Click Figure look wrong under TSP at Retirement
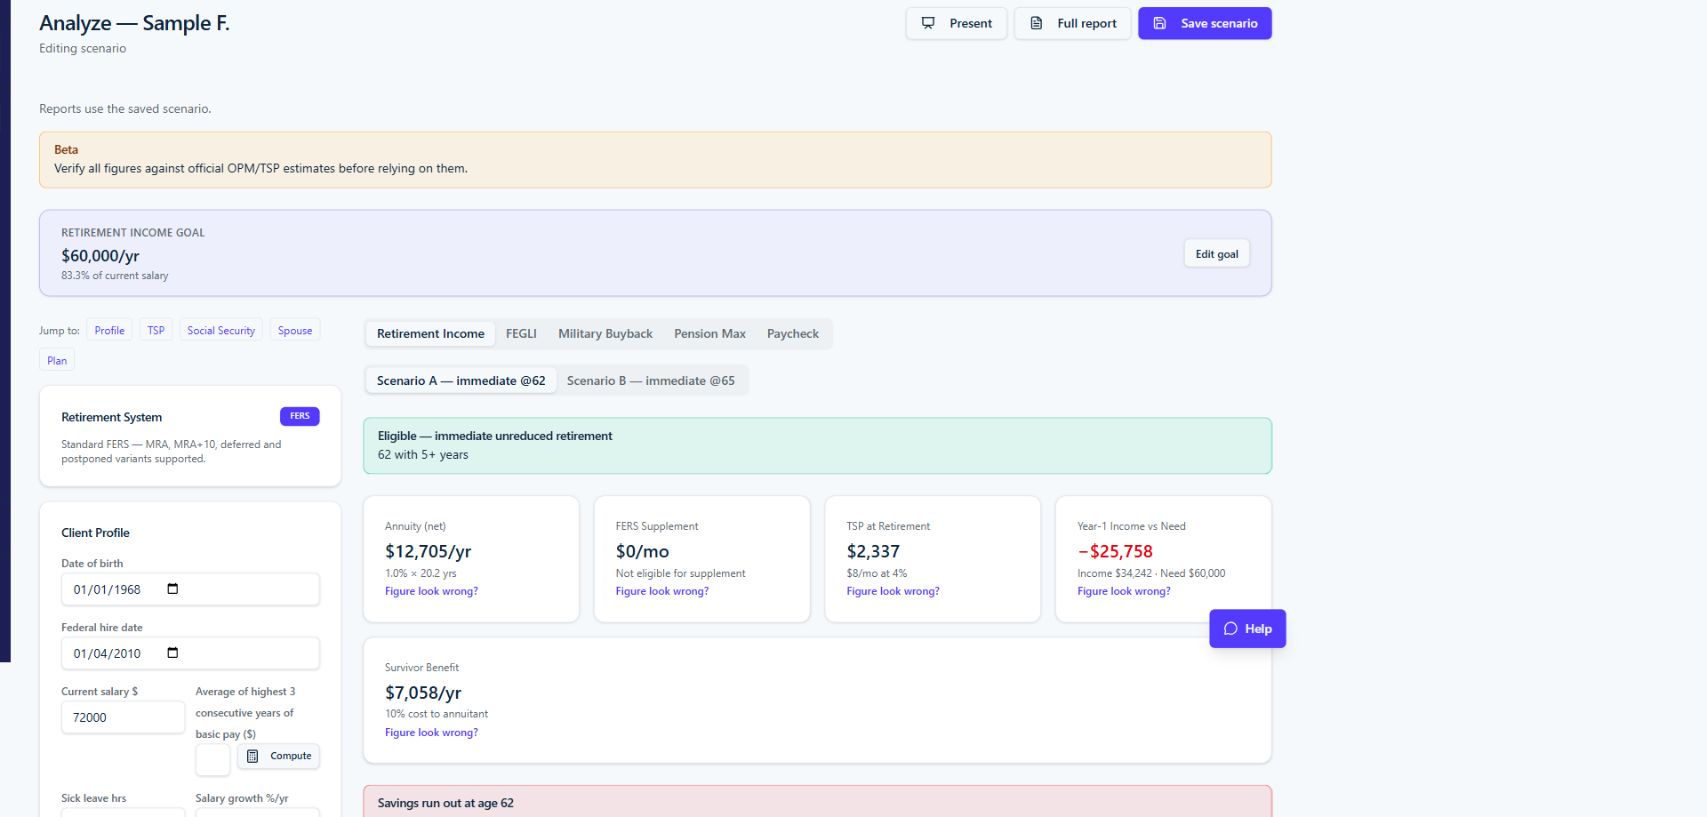Viewport: 1707px width, 817px height. tap(893, 591)
